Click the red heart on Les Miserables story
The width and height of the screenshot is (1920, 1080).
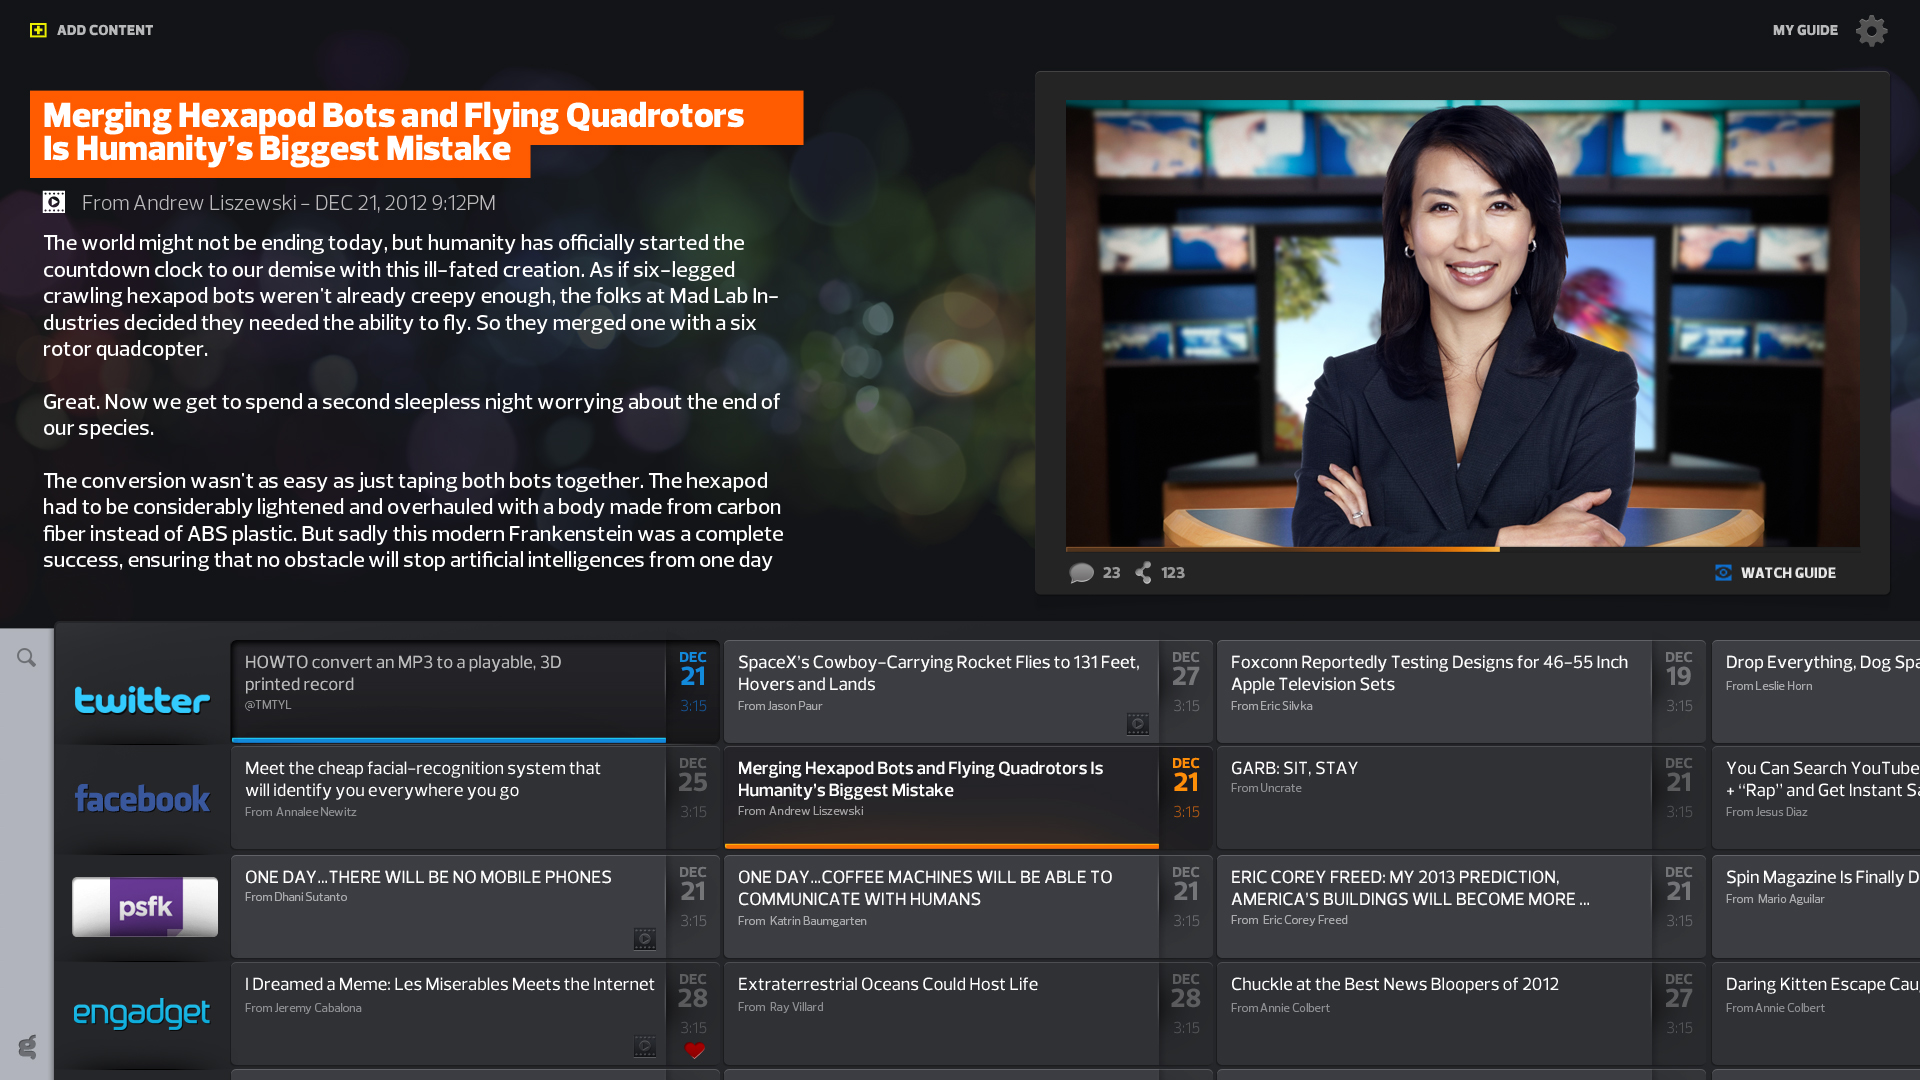pyautogui.click(x=694, y=1050)
